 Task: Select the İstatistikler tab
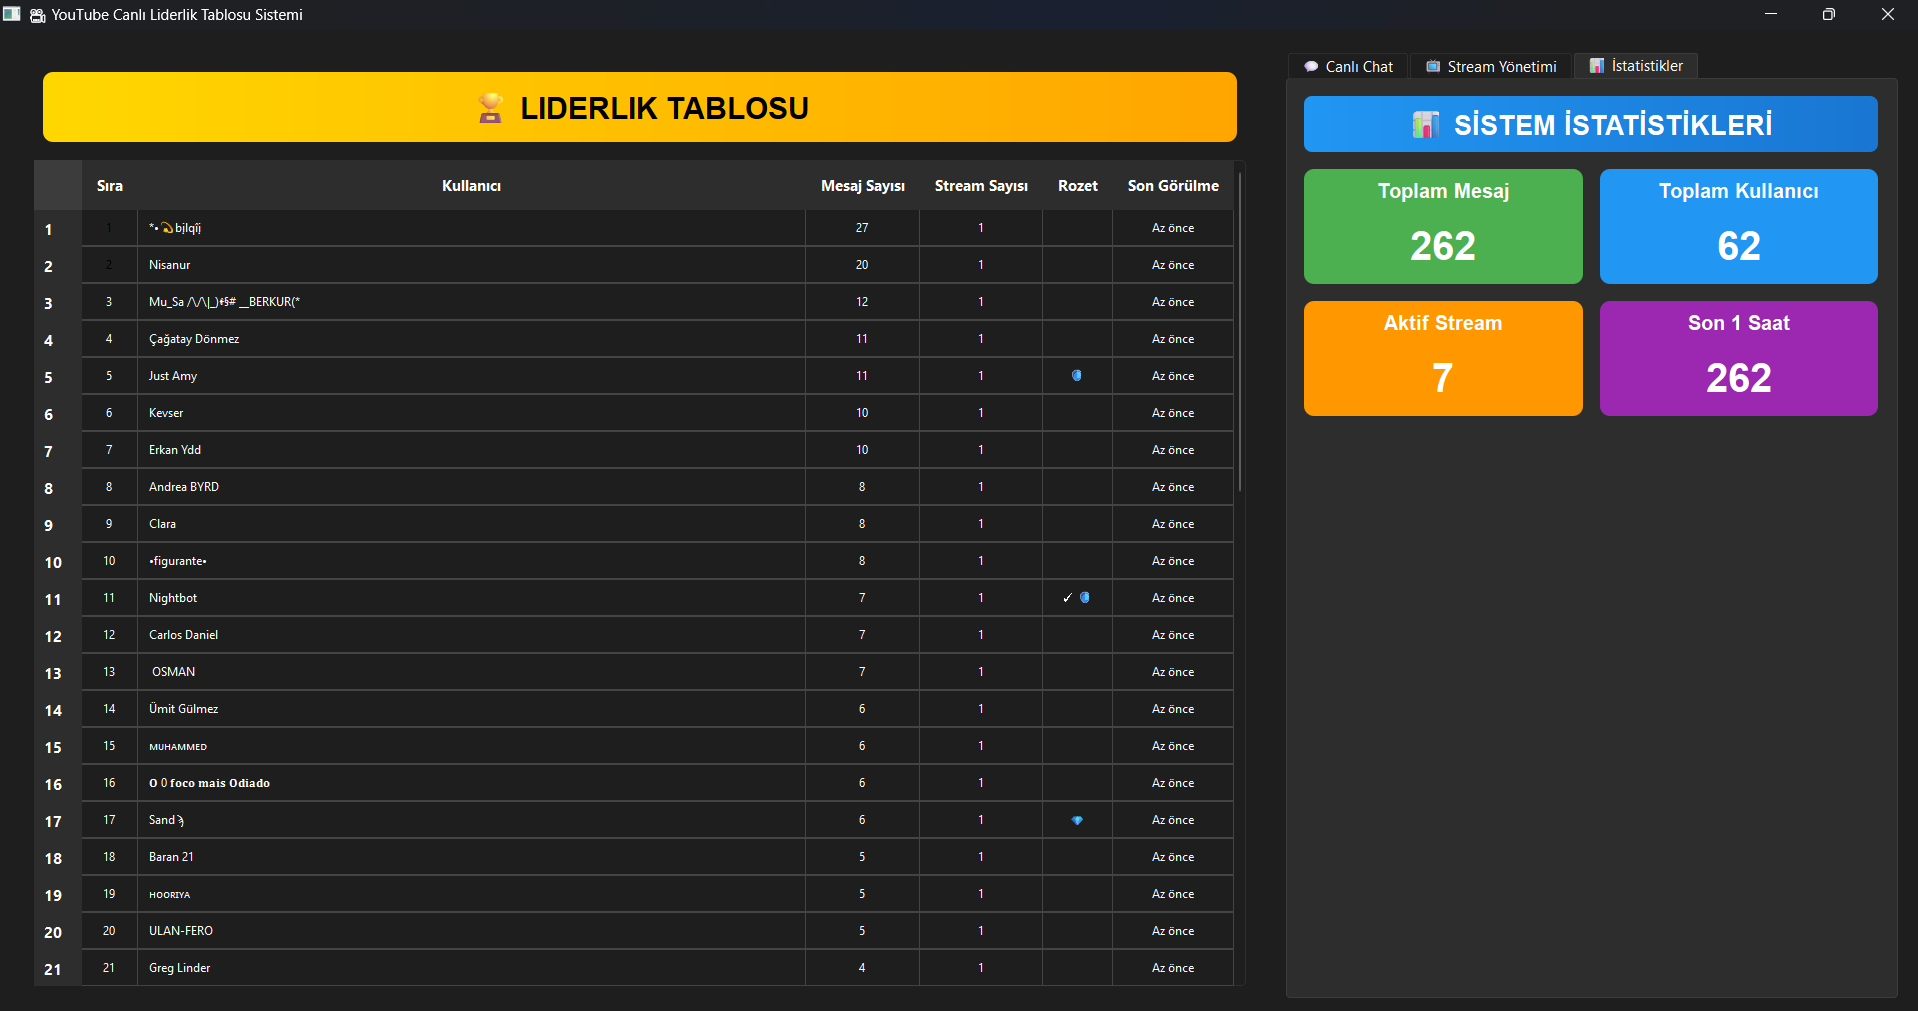pyautogui.click(x=1636, y=66)
